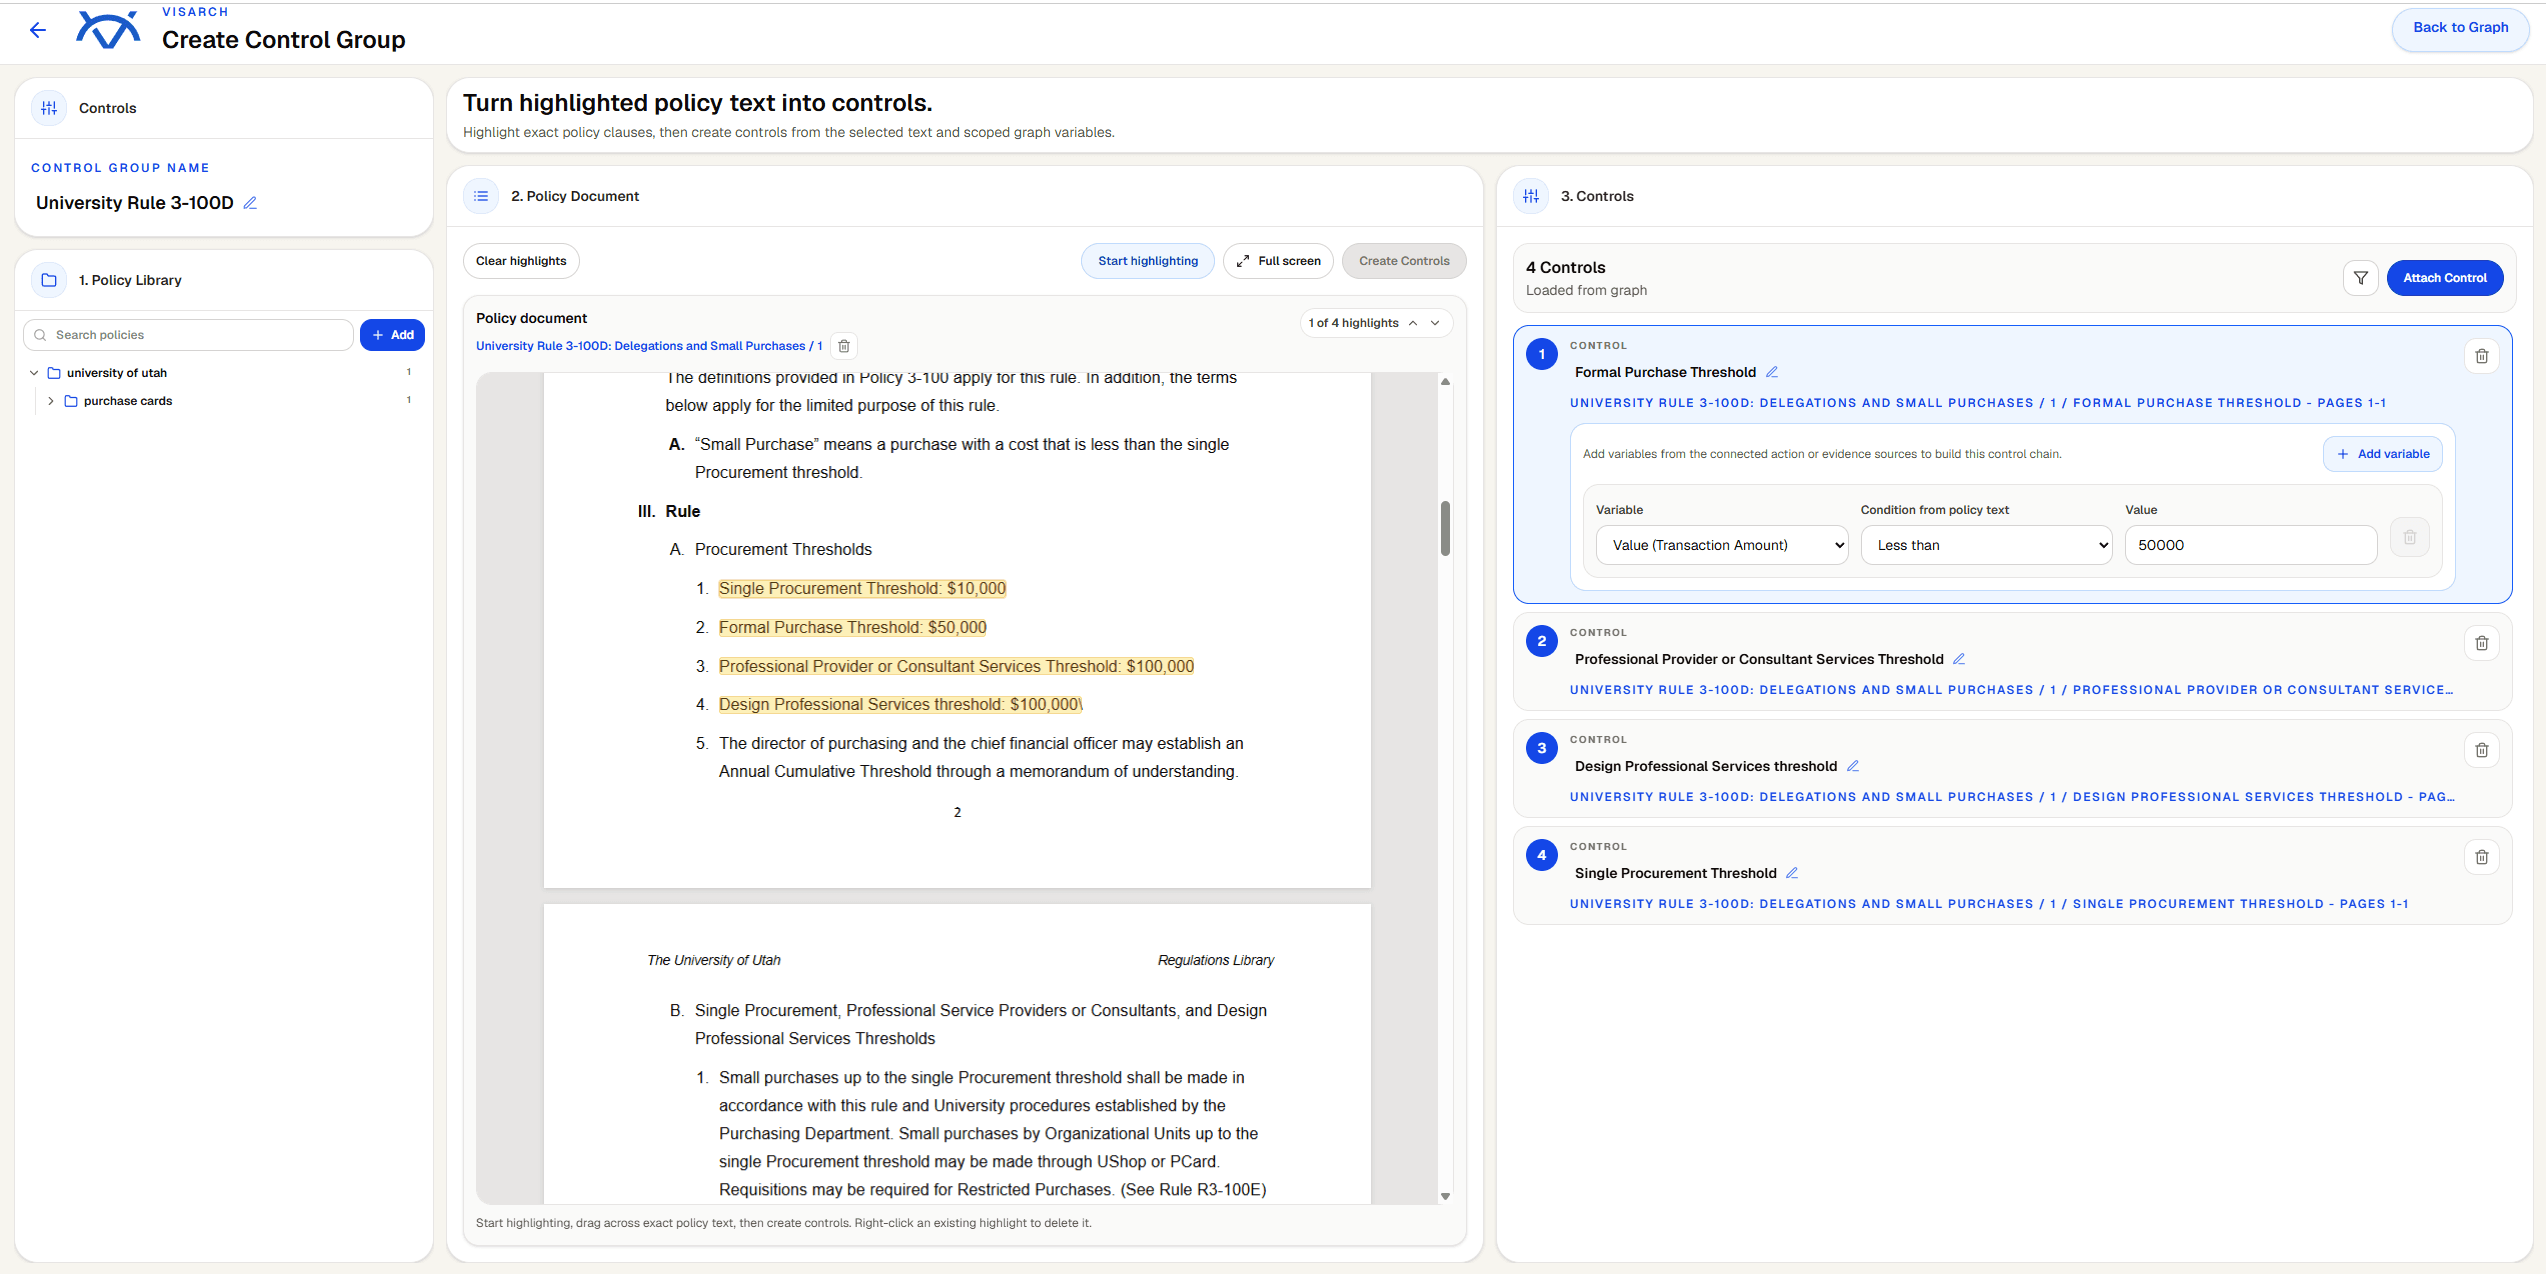Viewport: 2546px width, 1274px height.
Task: Click the 3. Controls sliders icon
Action: 1531,196
